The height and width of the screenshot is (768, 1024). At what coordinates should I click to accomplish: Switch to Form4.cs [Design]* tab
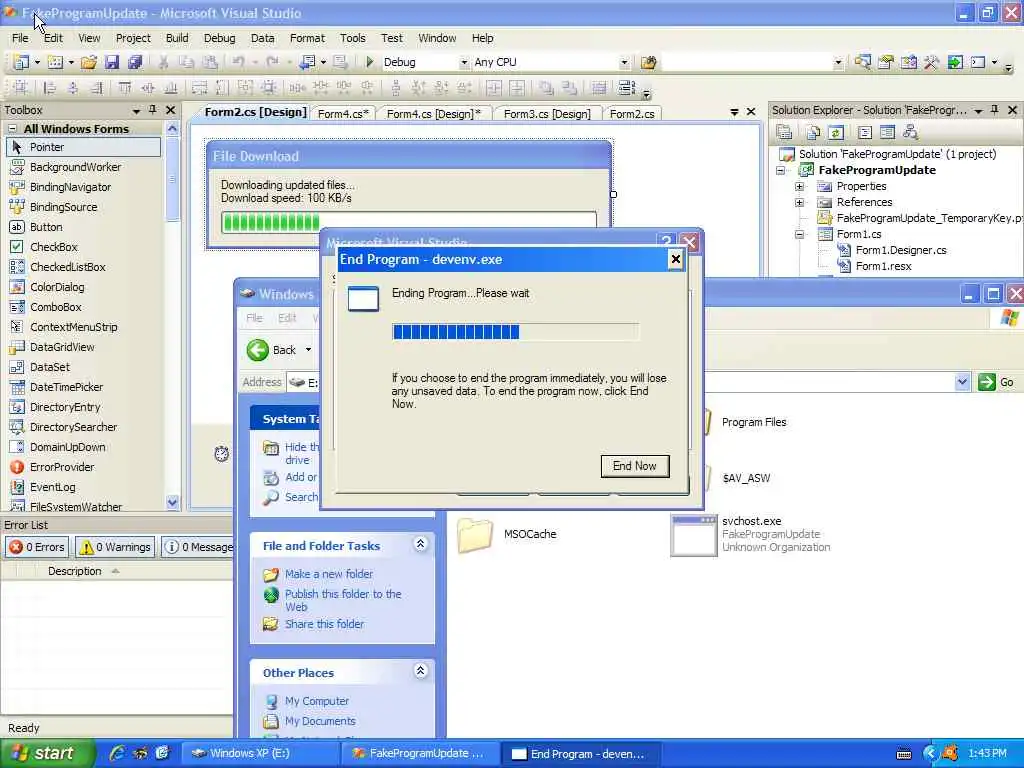click(434, 114)
